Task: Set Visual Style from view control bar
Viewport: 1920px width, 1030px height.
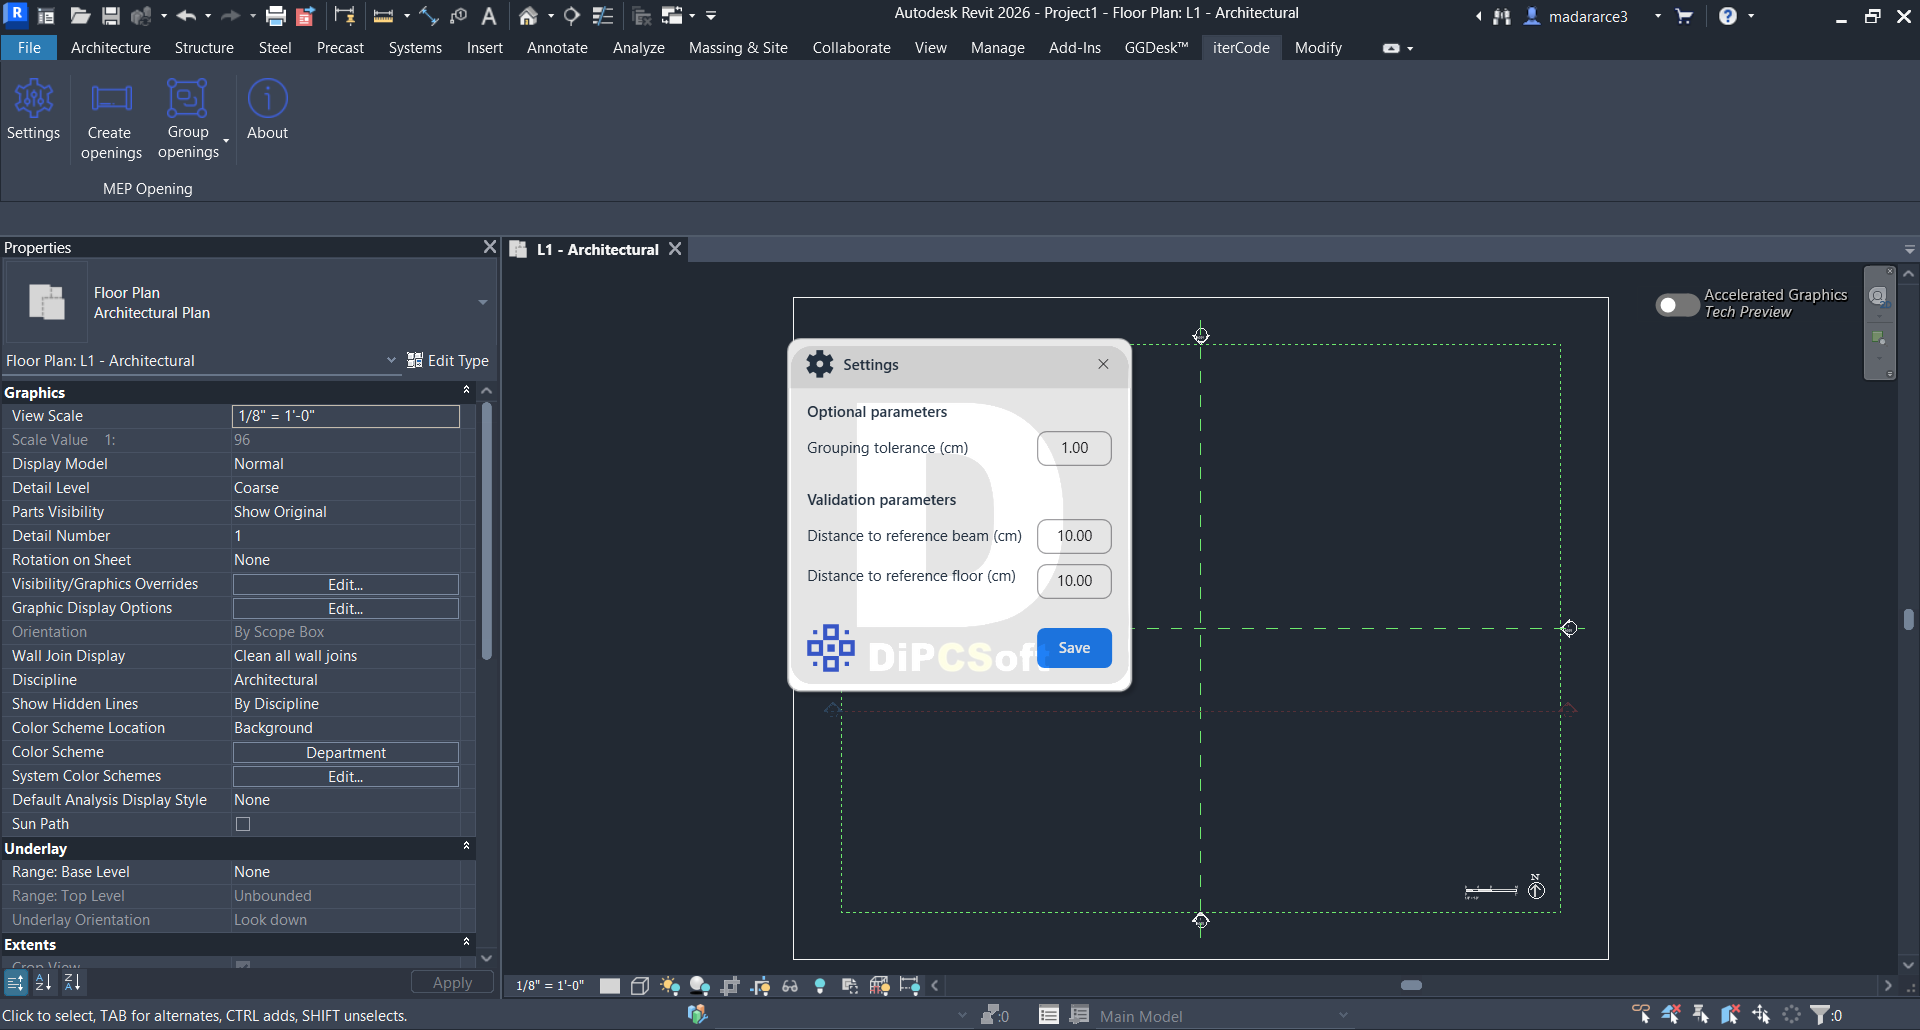Action: (x=640, y=986)
